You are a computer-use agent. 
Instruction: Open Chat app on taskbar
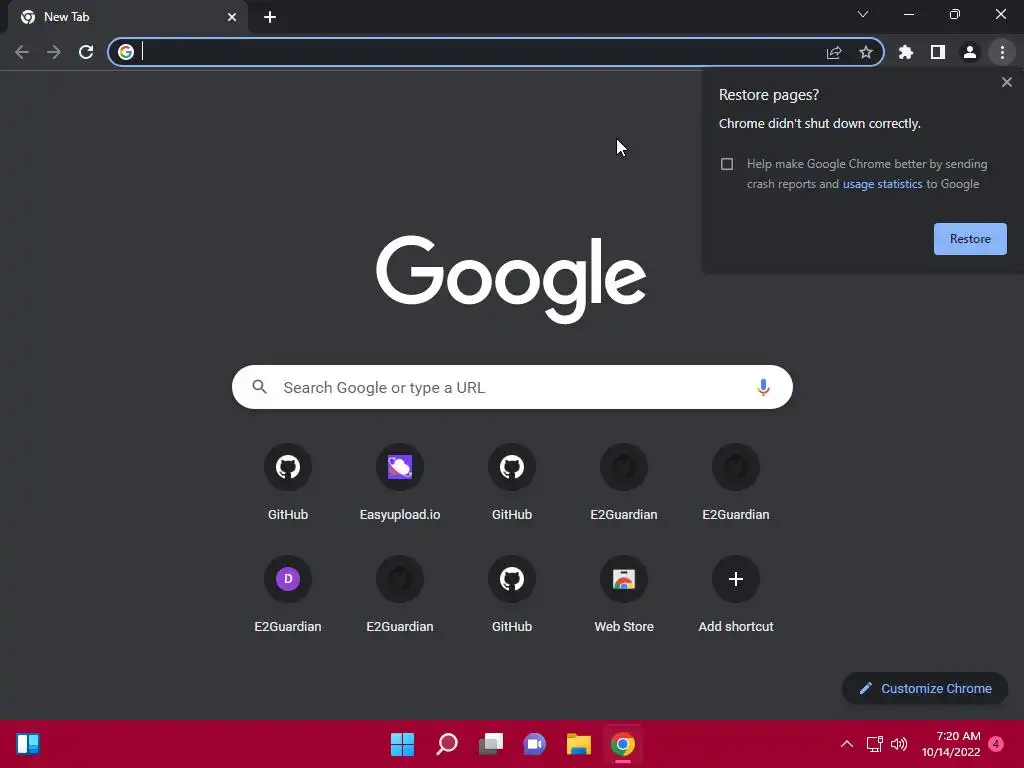pyautogui.click(x=535, y=744)
